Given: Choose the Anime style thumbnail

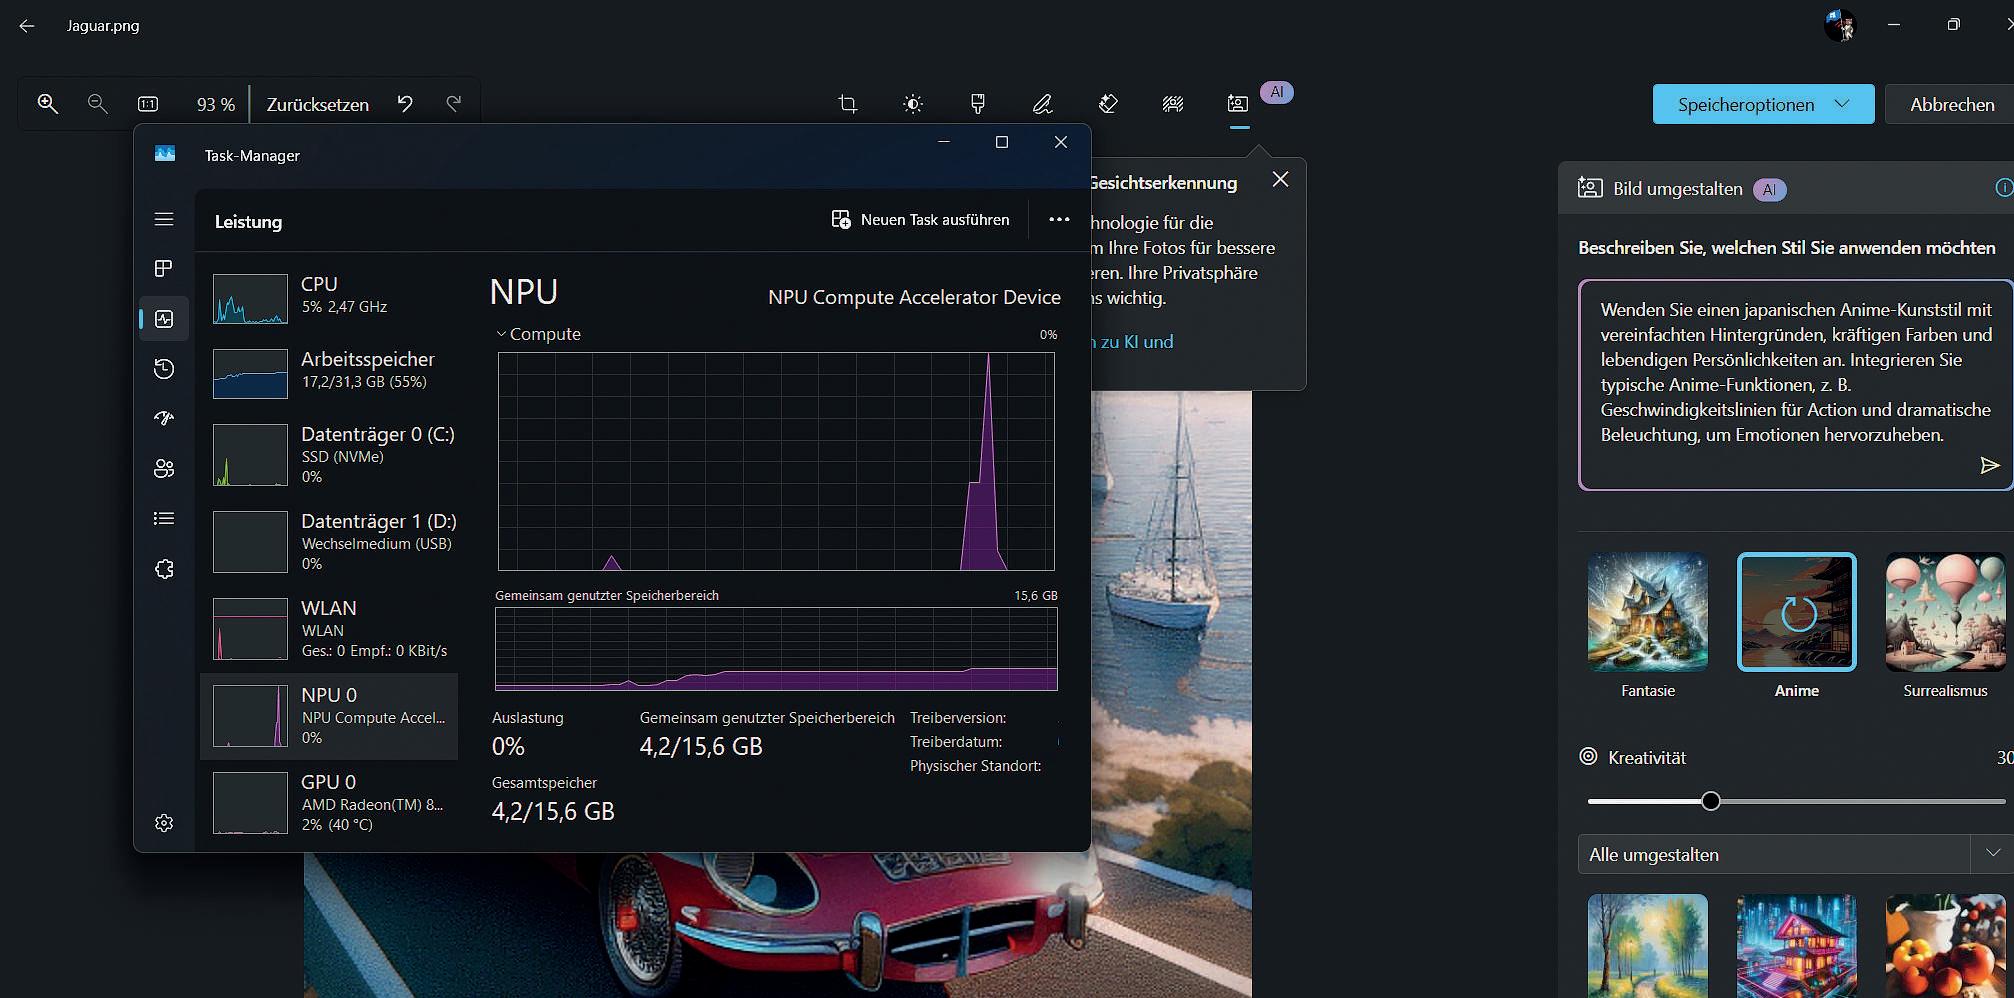Looking at the screenshot, I should click(1797, 612).
